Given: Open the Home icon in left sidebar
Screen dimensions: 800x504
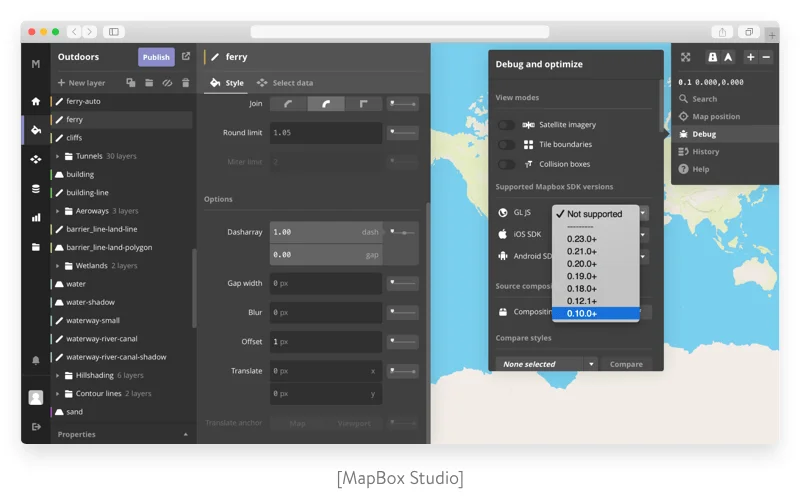Looking at the screenshot, I should click(x=36, y=101).
